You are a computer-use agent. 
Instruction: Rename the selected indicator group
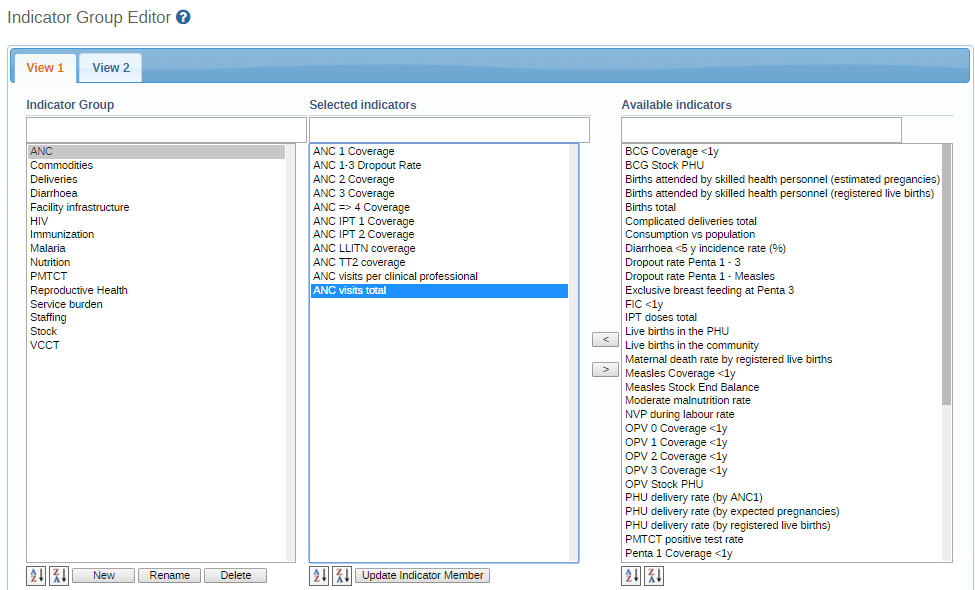tap(170, 576)
